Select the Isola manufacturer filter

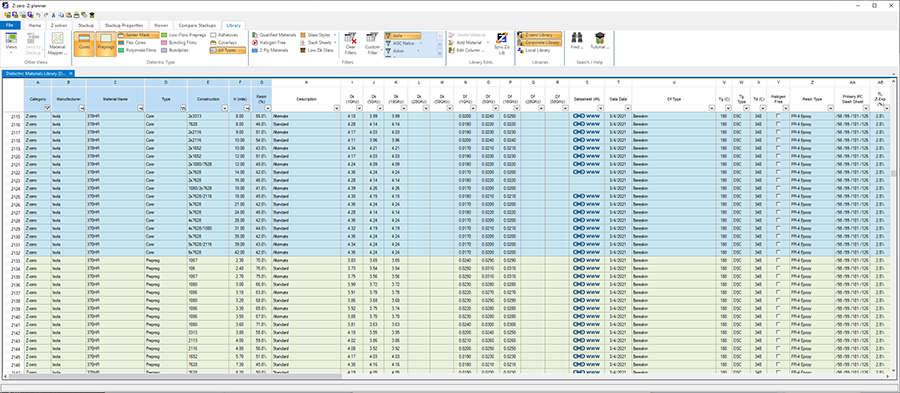[x=402, y=36]
